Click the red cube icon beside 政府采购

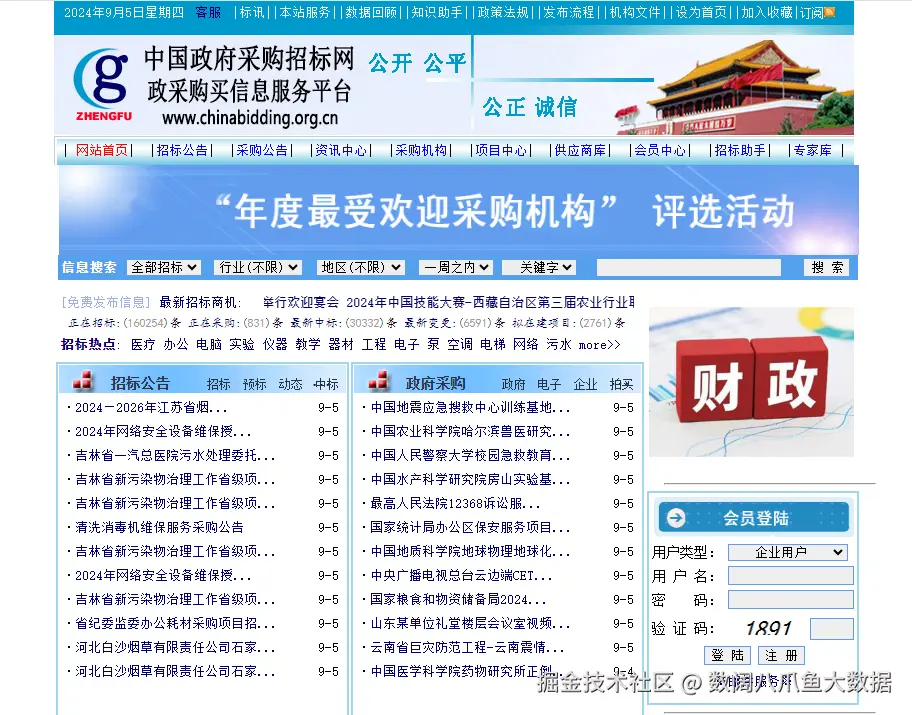[x=379, y=381]
